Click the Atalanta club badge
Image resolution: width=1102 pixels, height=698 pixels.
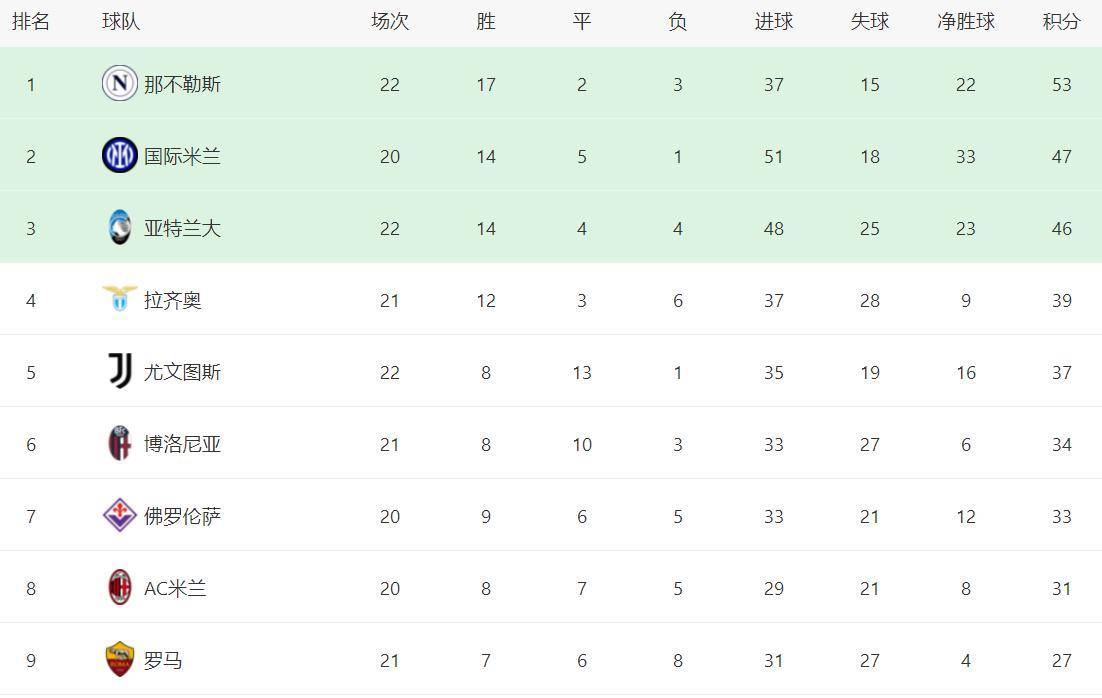(119, 228)
